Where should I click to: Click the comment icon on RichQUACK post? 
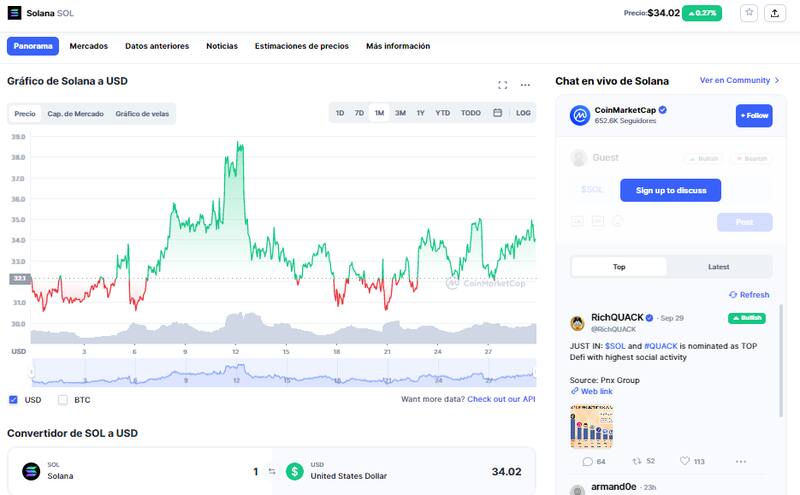pyautogui.click(x=588, y=461)
